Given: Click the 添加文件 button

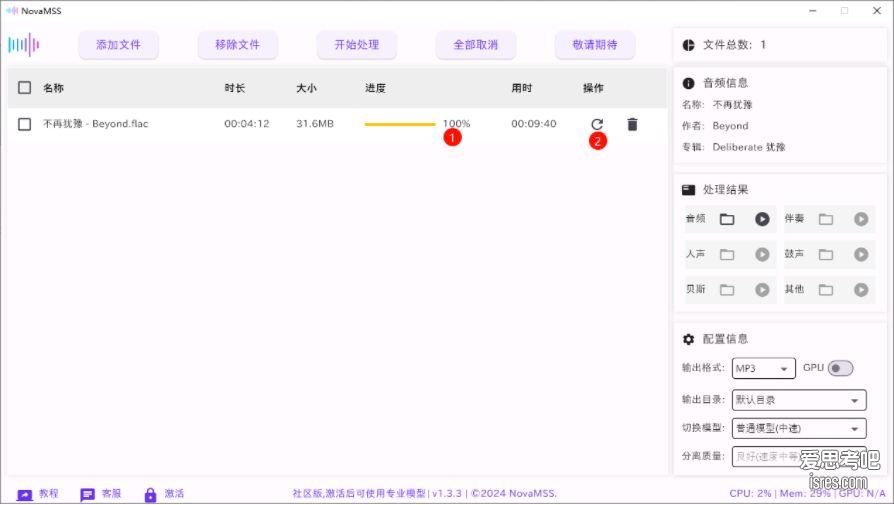Looking at the screenshot, I should tap(118, 45).
